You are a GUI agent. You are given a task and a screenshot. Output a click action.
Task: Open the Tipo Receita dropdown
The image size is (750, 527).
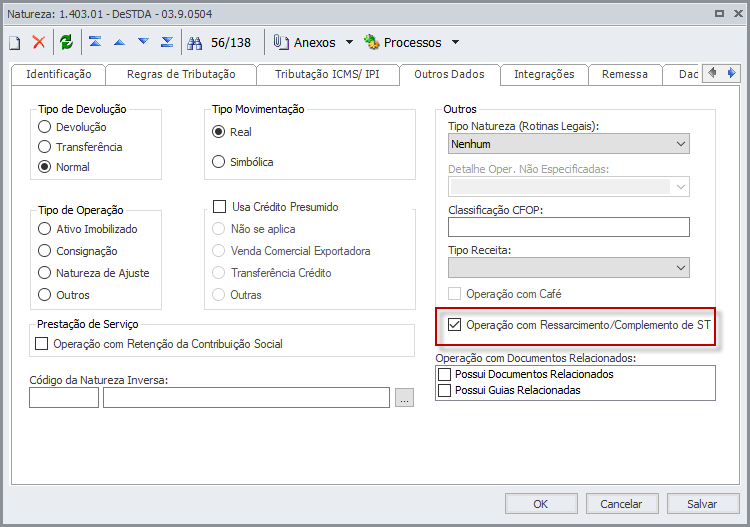569,268
